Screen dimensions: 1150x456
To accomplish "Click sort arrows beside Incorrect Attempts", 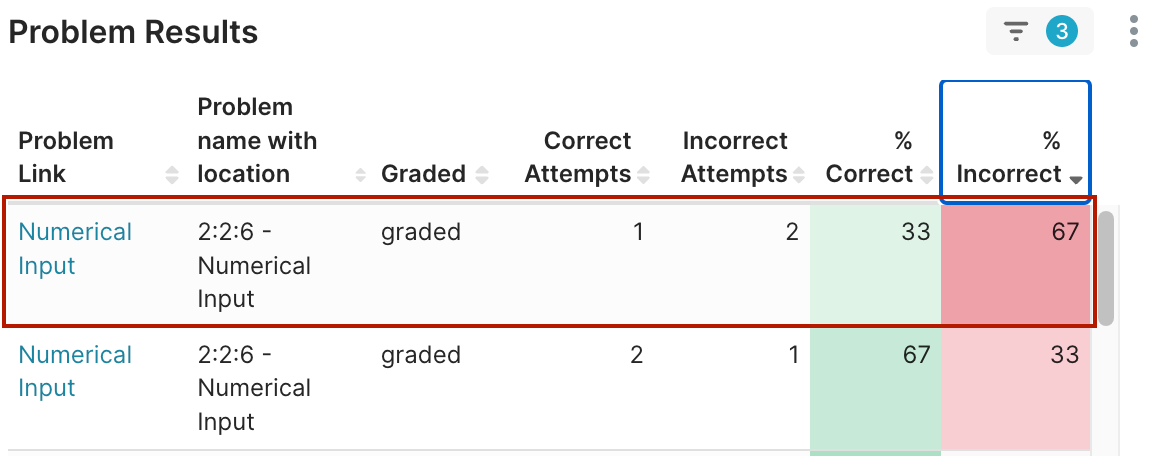I will [799, 175].
